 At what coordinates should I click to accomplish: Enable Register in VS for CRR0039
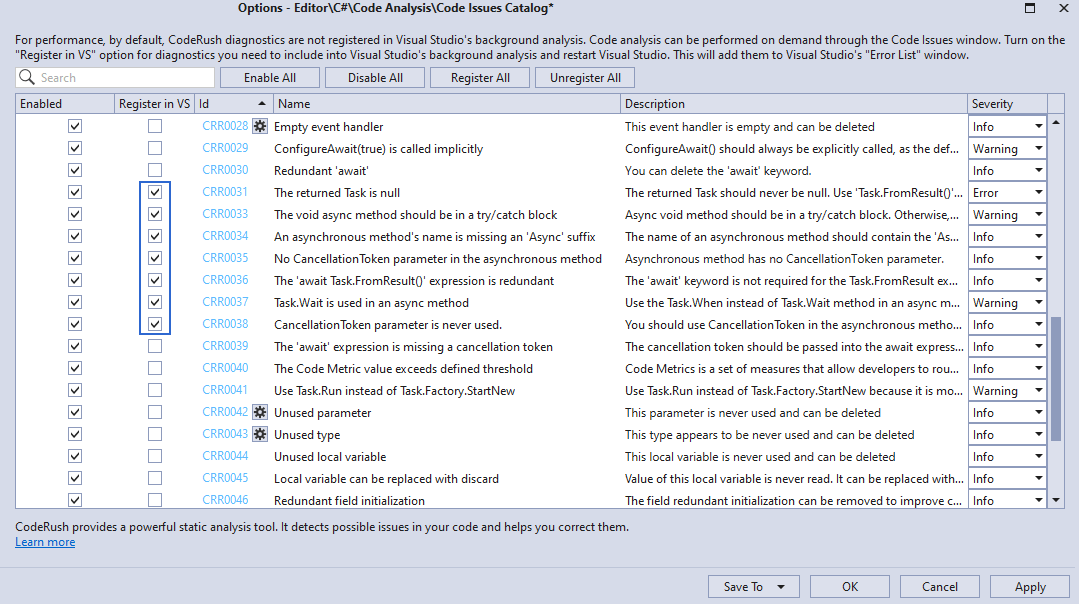click(155, 346)
